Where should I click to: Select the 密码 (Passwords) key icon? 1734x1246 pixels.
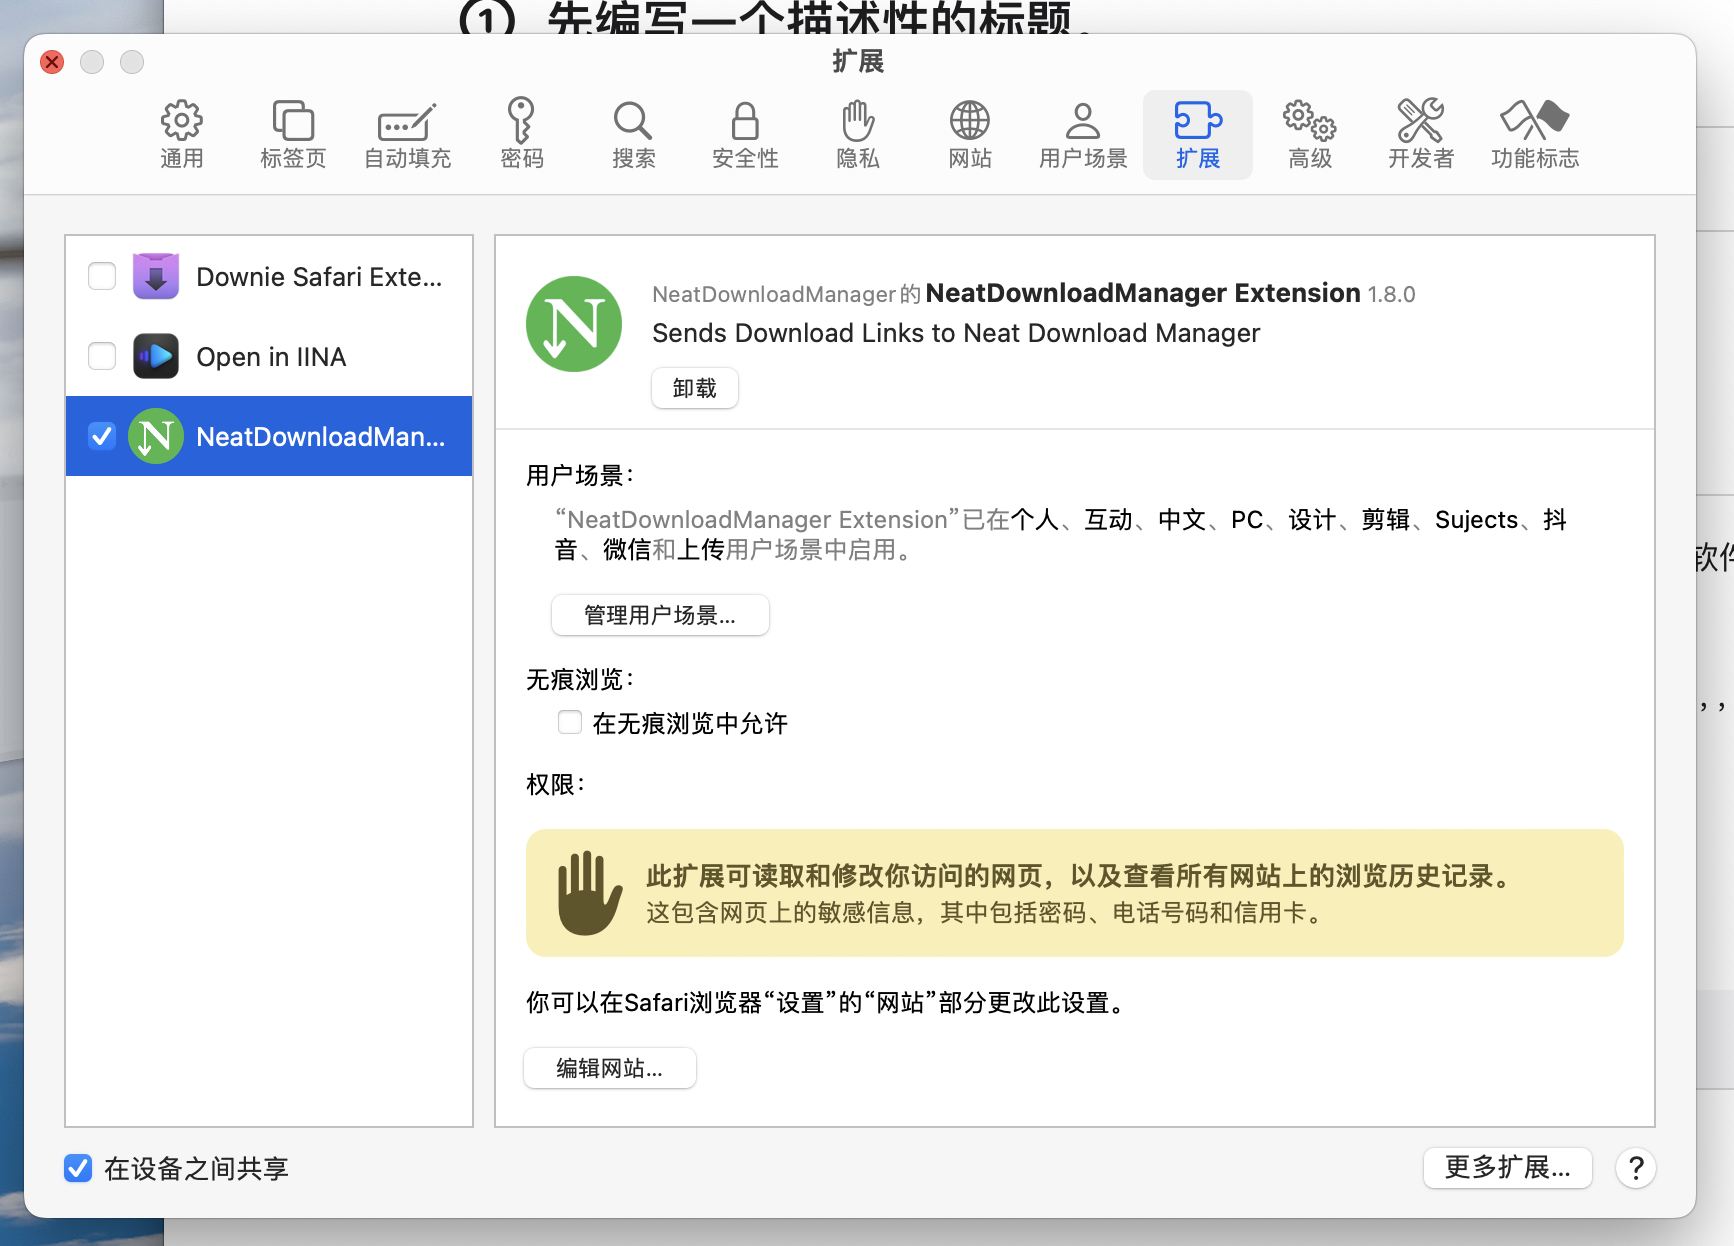[521, 134]
